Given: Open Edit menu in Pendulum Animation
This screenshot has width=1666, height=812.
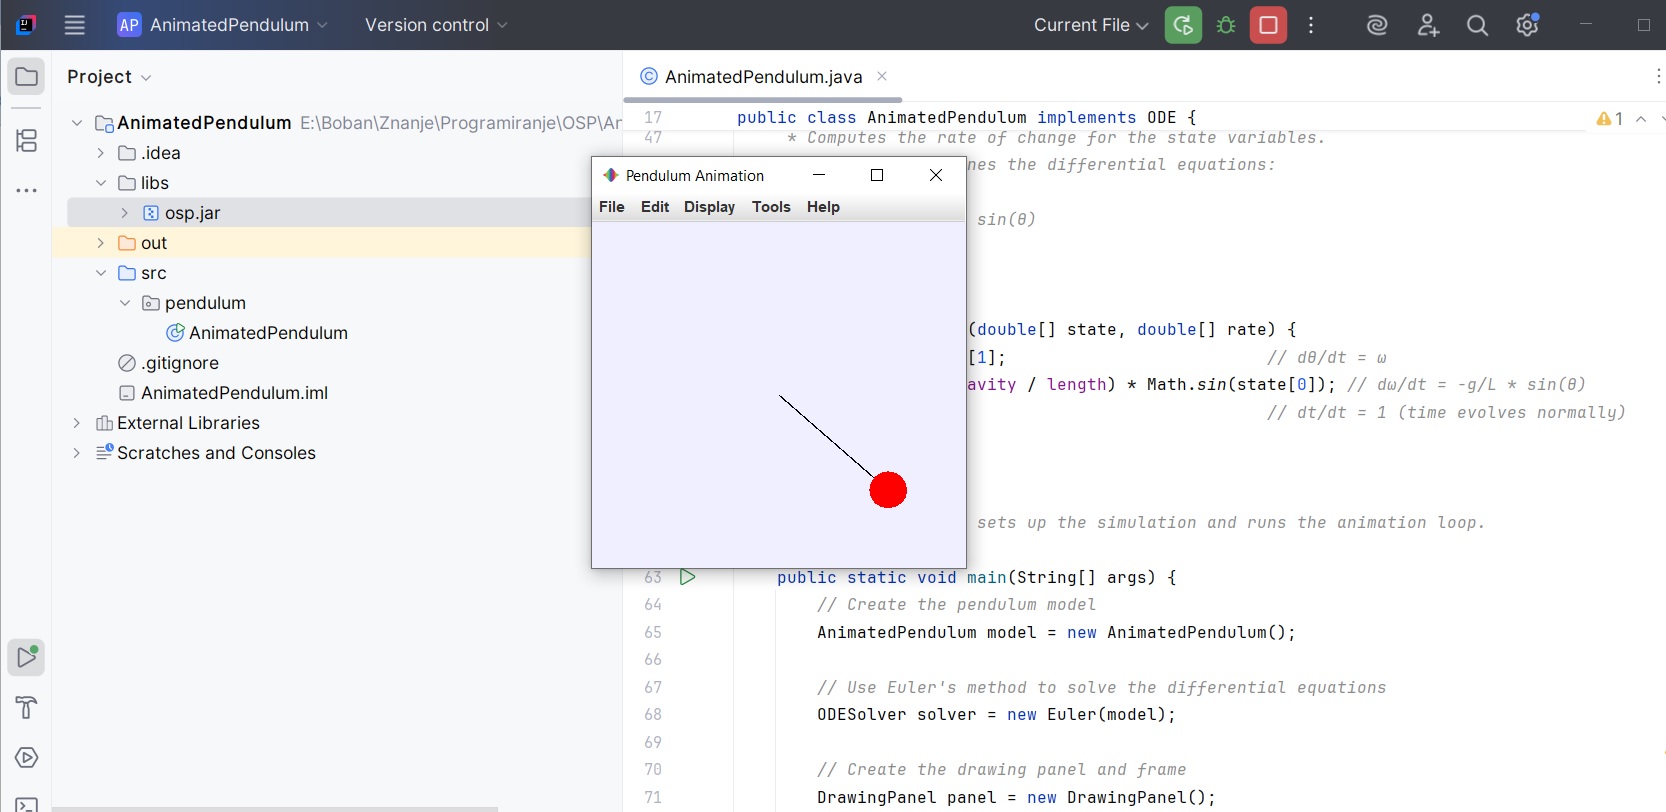Looking at the screenshot, I should click(655, 207).
